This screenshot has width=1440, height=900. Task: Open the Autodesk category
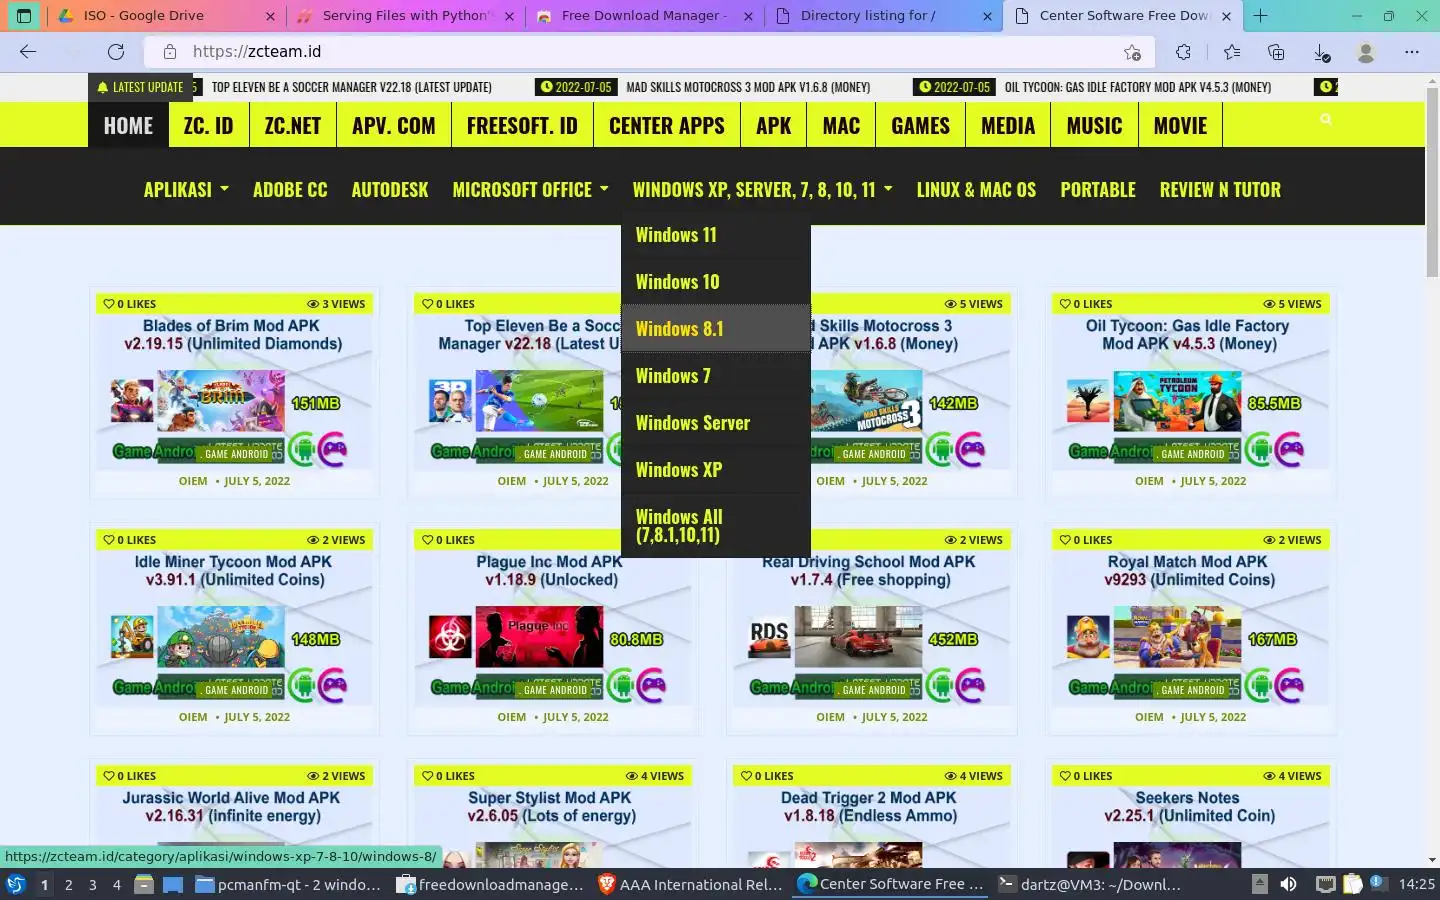pos(390,189)
